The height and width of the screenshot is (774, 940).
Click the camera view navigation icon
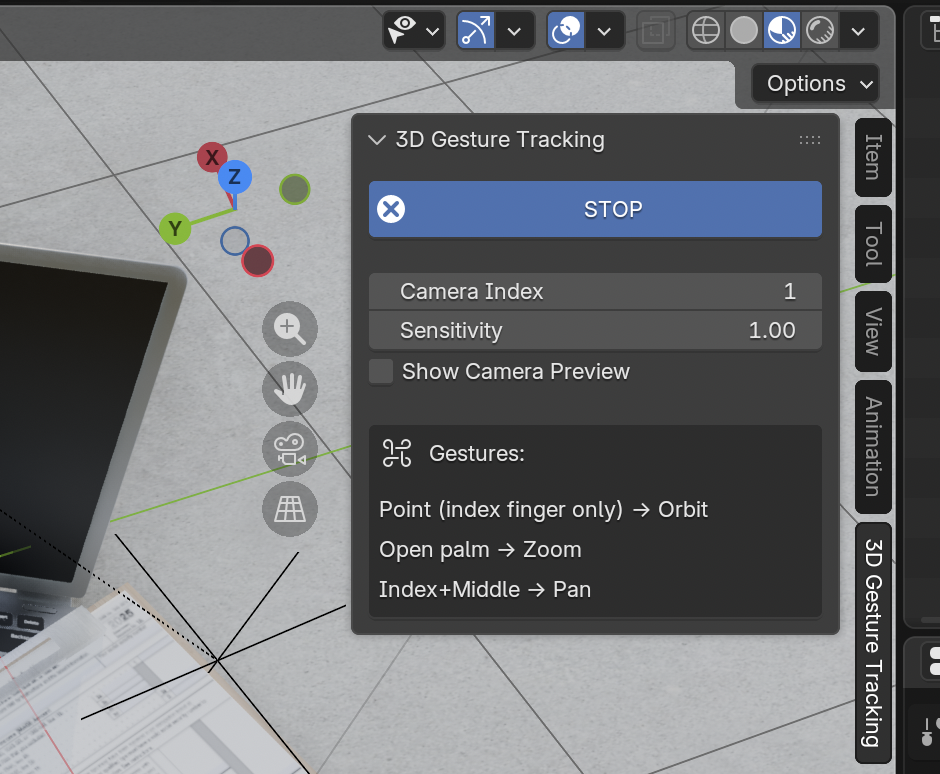[289, 449]
